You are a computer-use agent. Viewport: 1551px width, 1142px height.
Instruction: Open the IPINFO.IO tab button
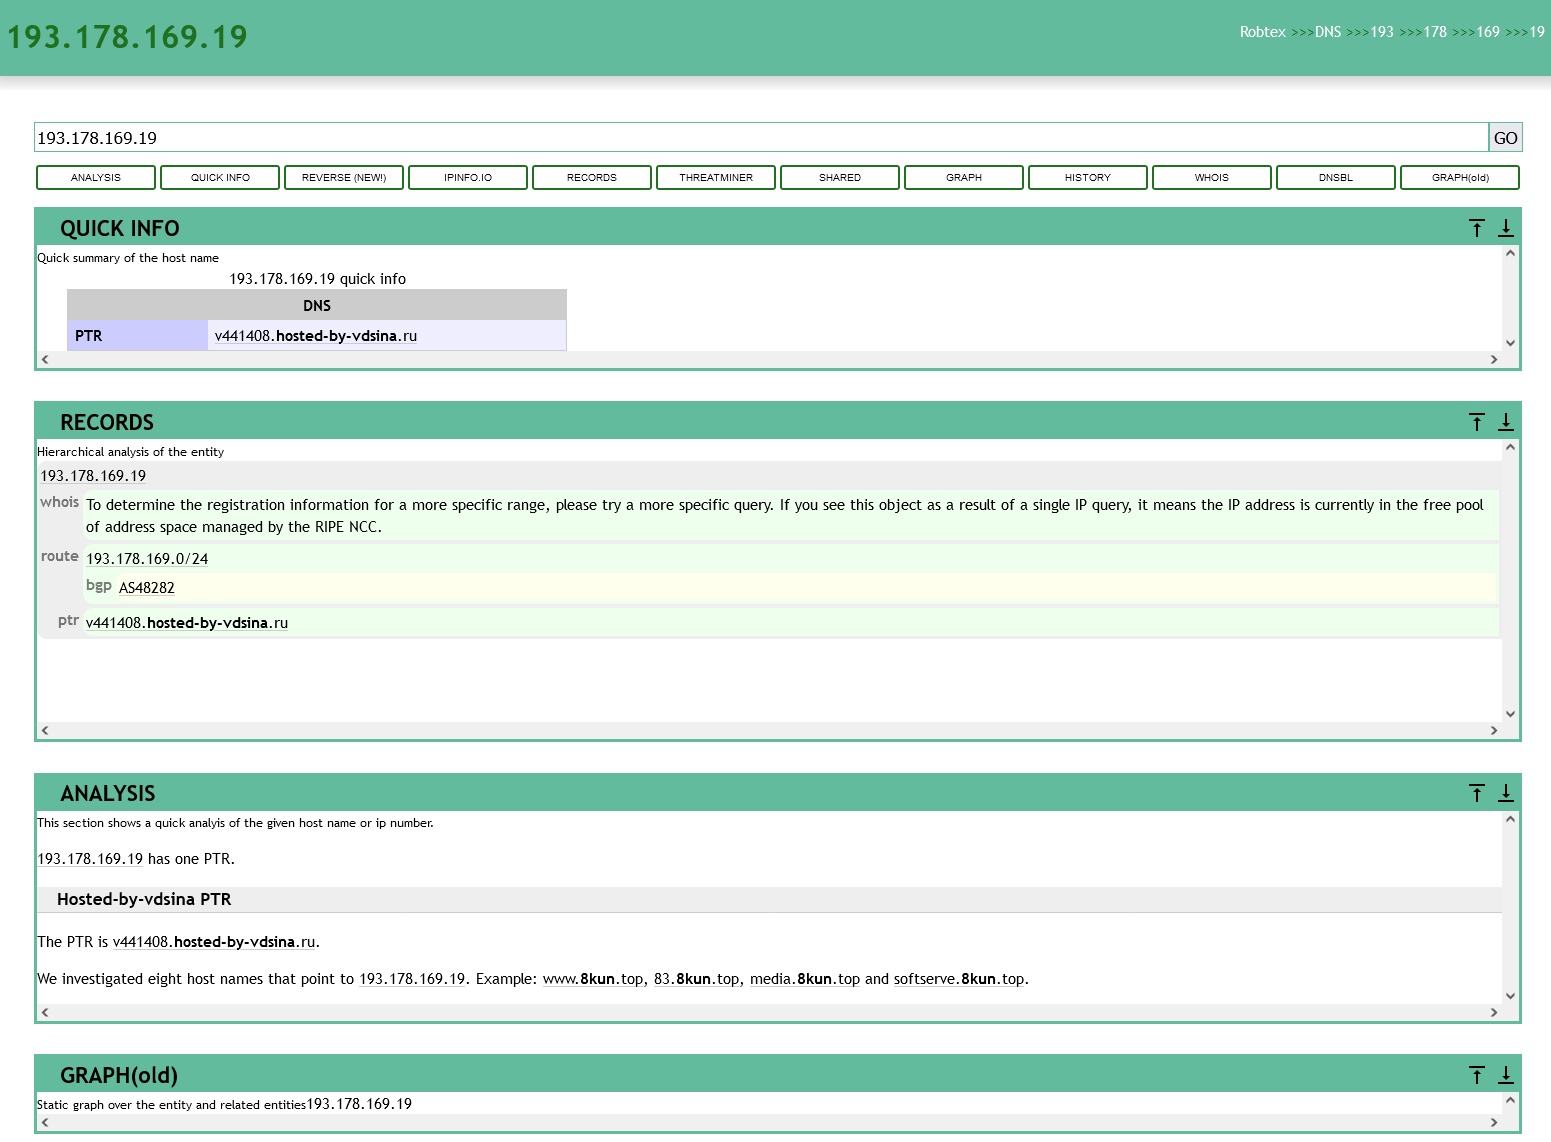[x=468, y=177]
